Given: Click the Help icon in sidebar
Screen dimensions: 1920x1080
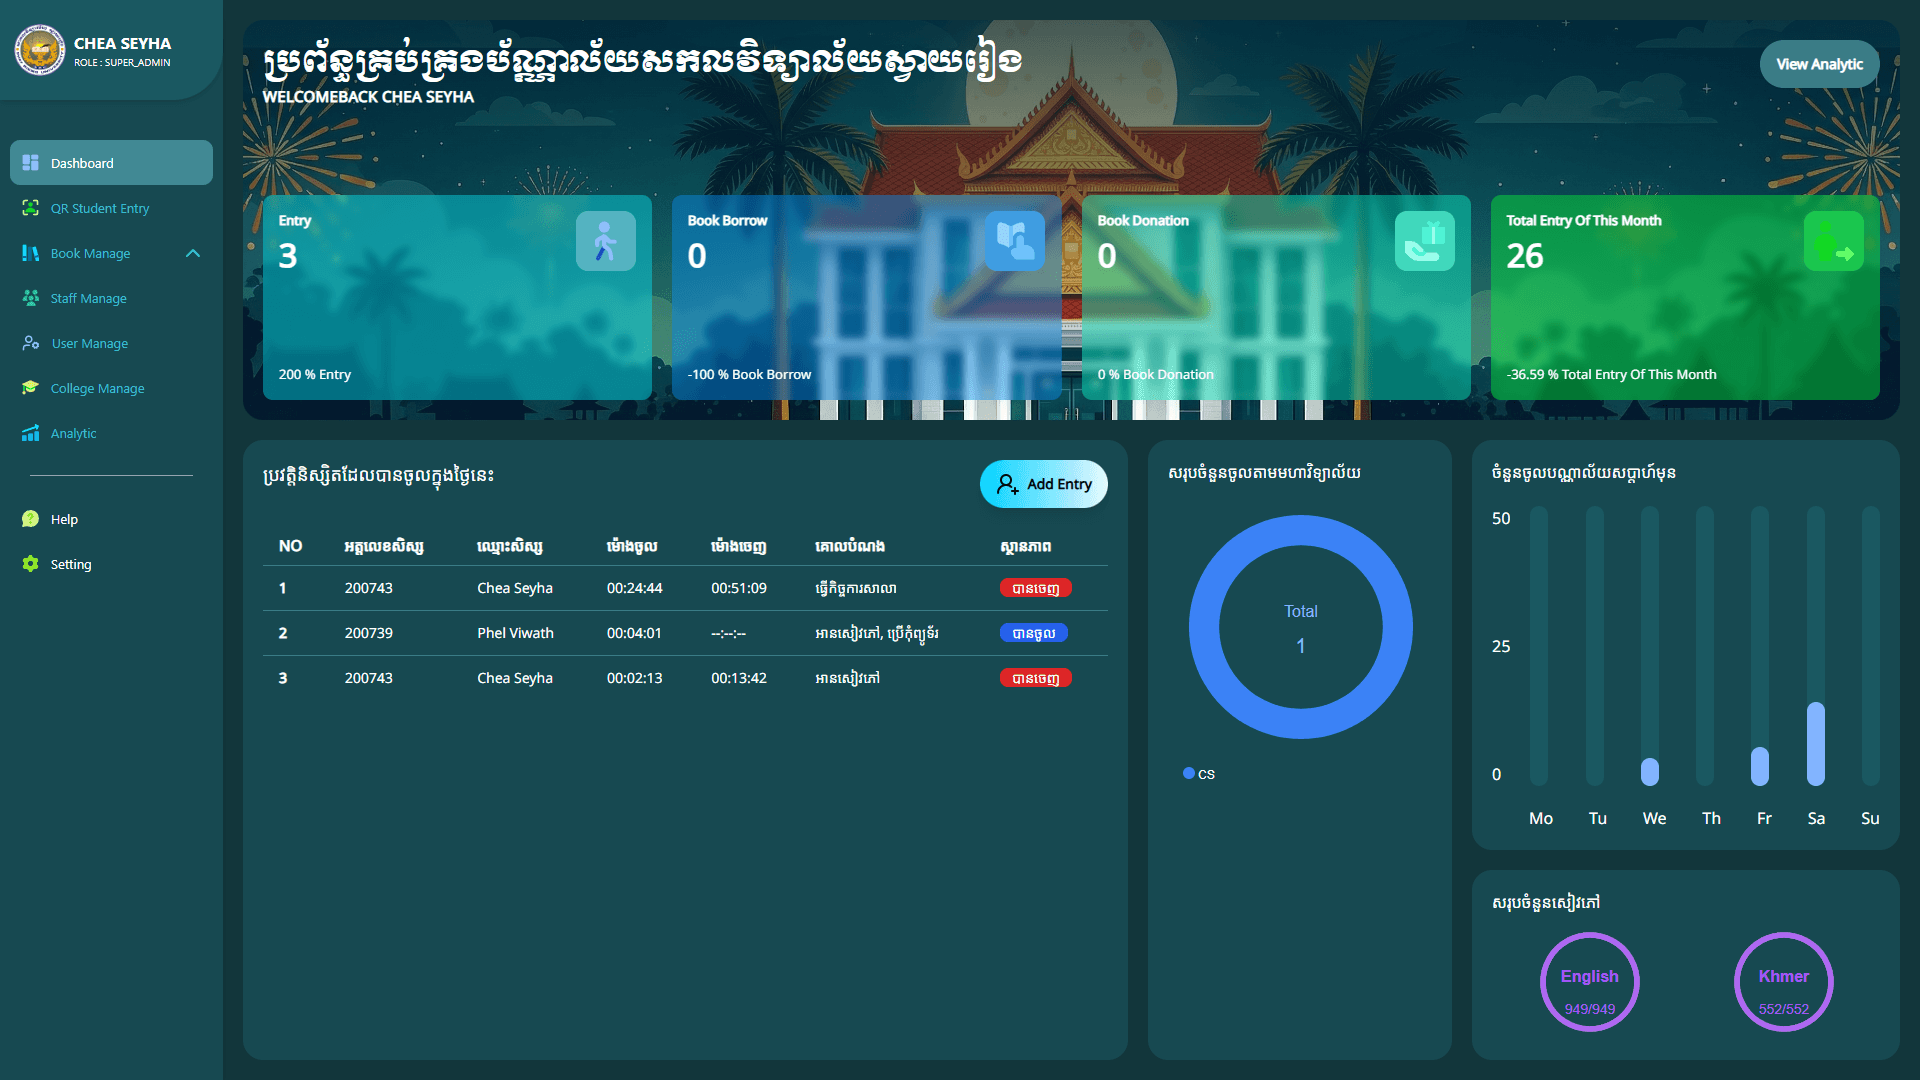Looking at the screenshot, I should click(x=30, y=519).
